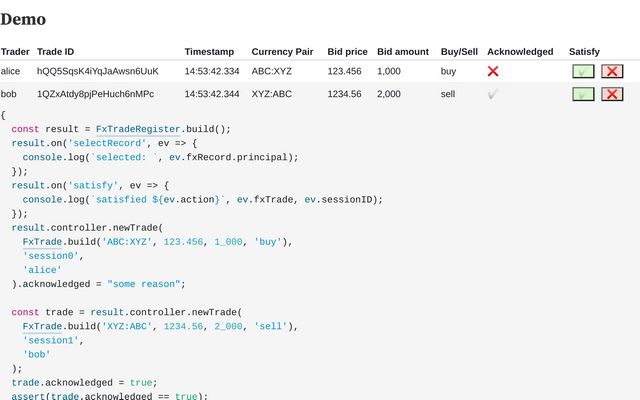Click FxTrade in the 'XYZ:ABC' build line
The height and width of the screenshot is (400, 640).
(42, 327)
